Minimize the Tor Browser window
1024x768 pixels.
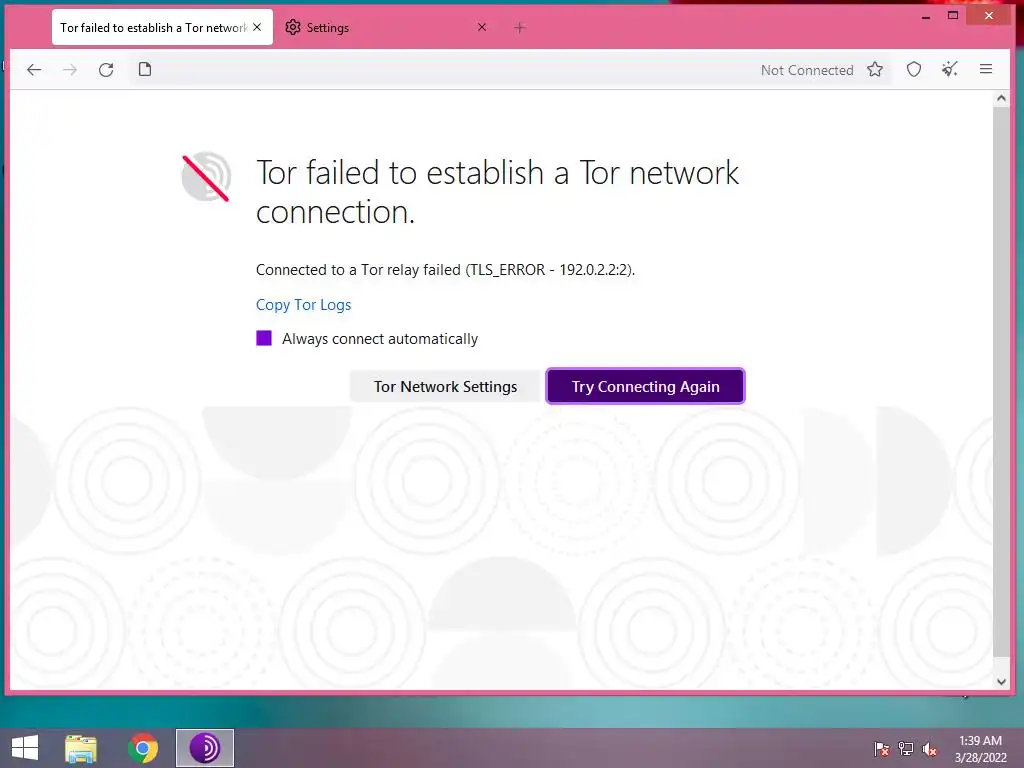pos(925,16)
